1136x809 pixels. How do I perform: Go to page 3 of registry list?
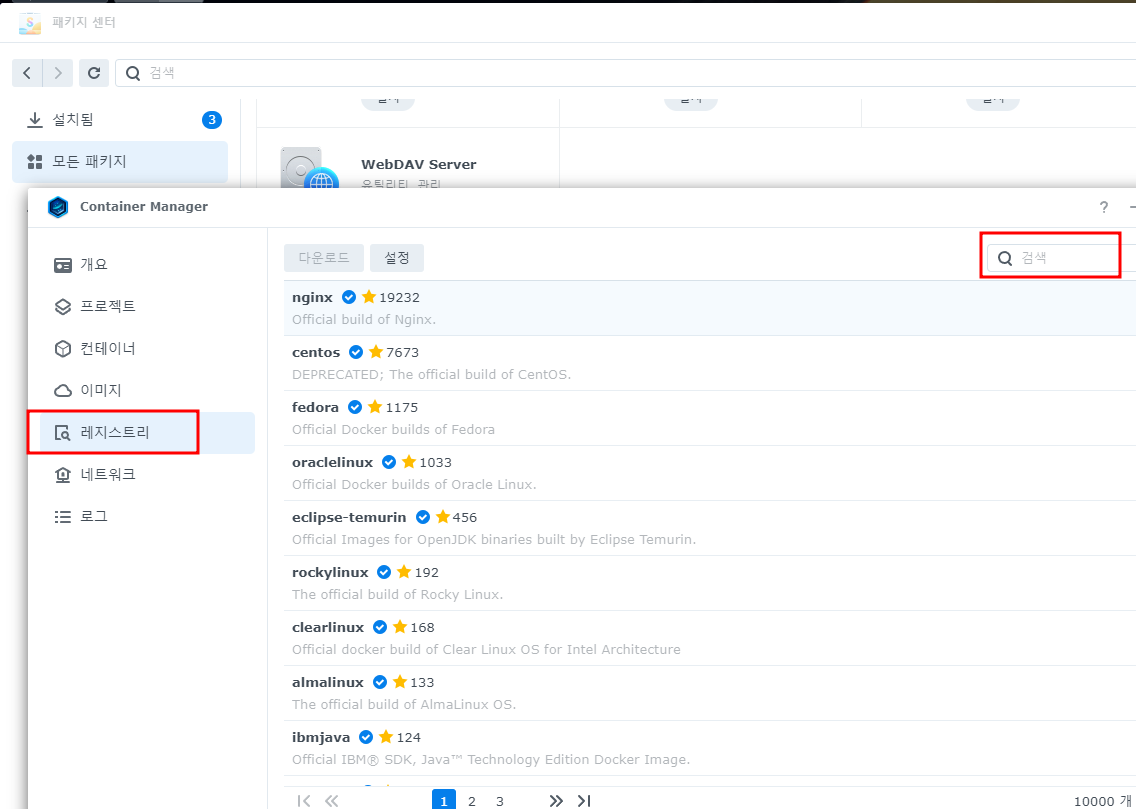pyautogui.click(x=500, y=801)
